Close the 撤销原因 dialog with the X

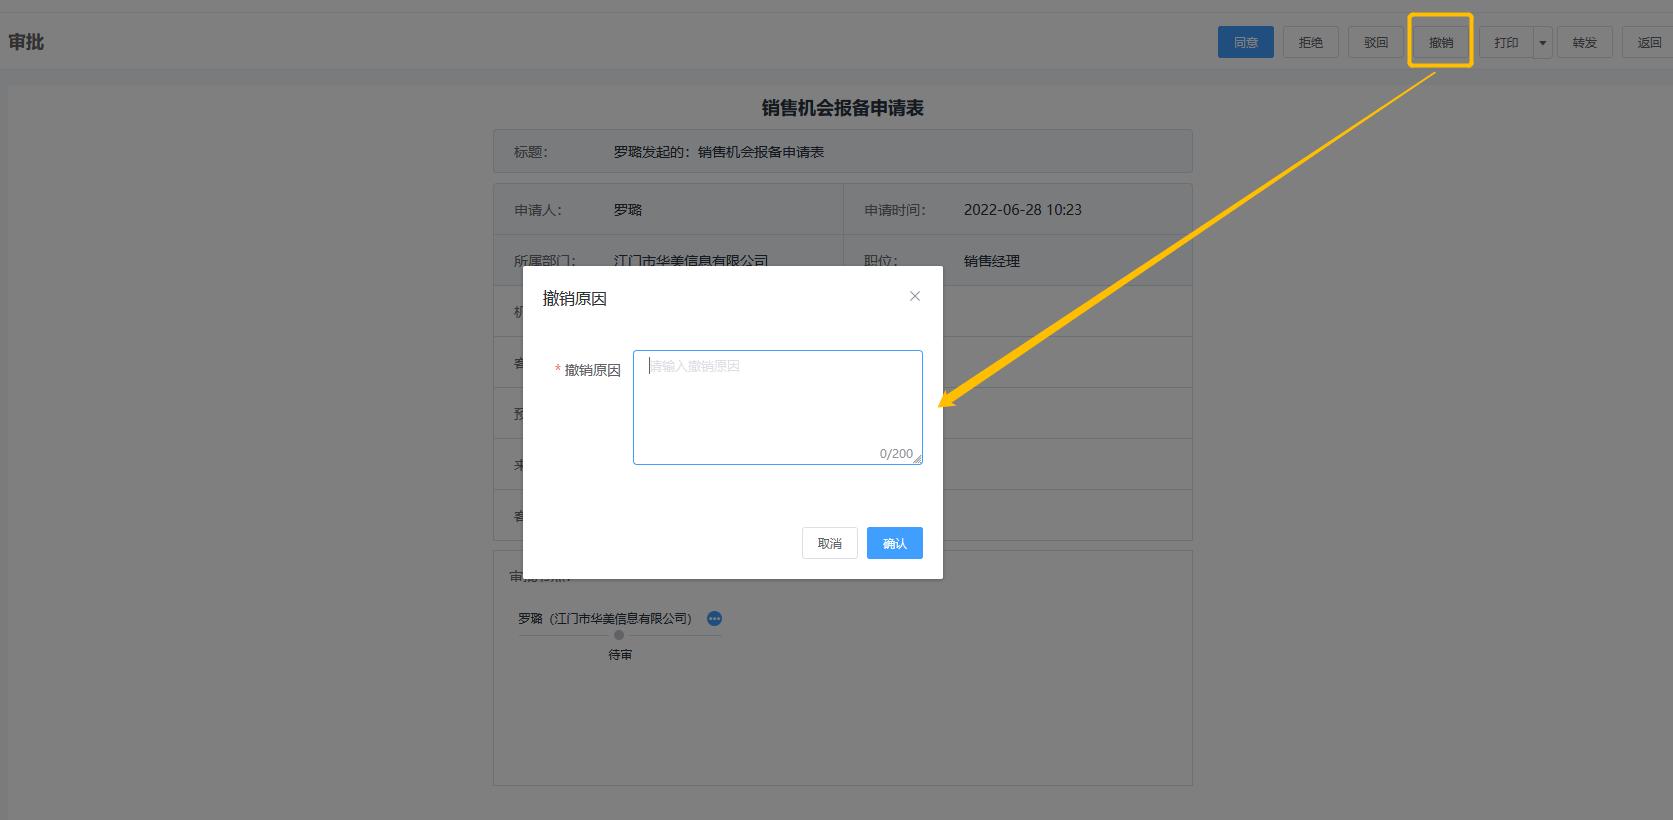point(914,296)
